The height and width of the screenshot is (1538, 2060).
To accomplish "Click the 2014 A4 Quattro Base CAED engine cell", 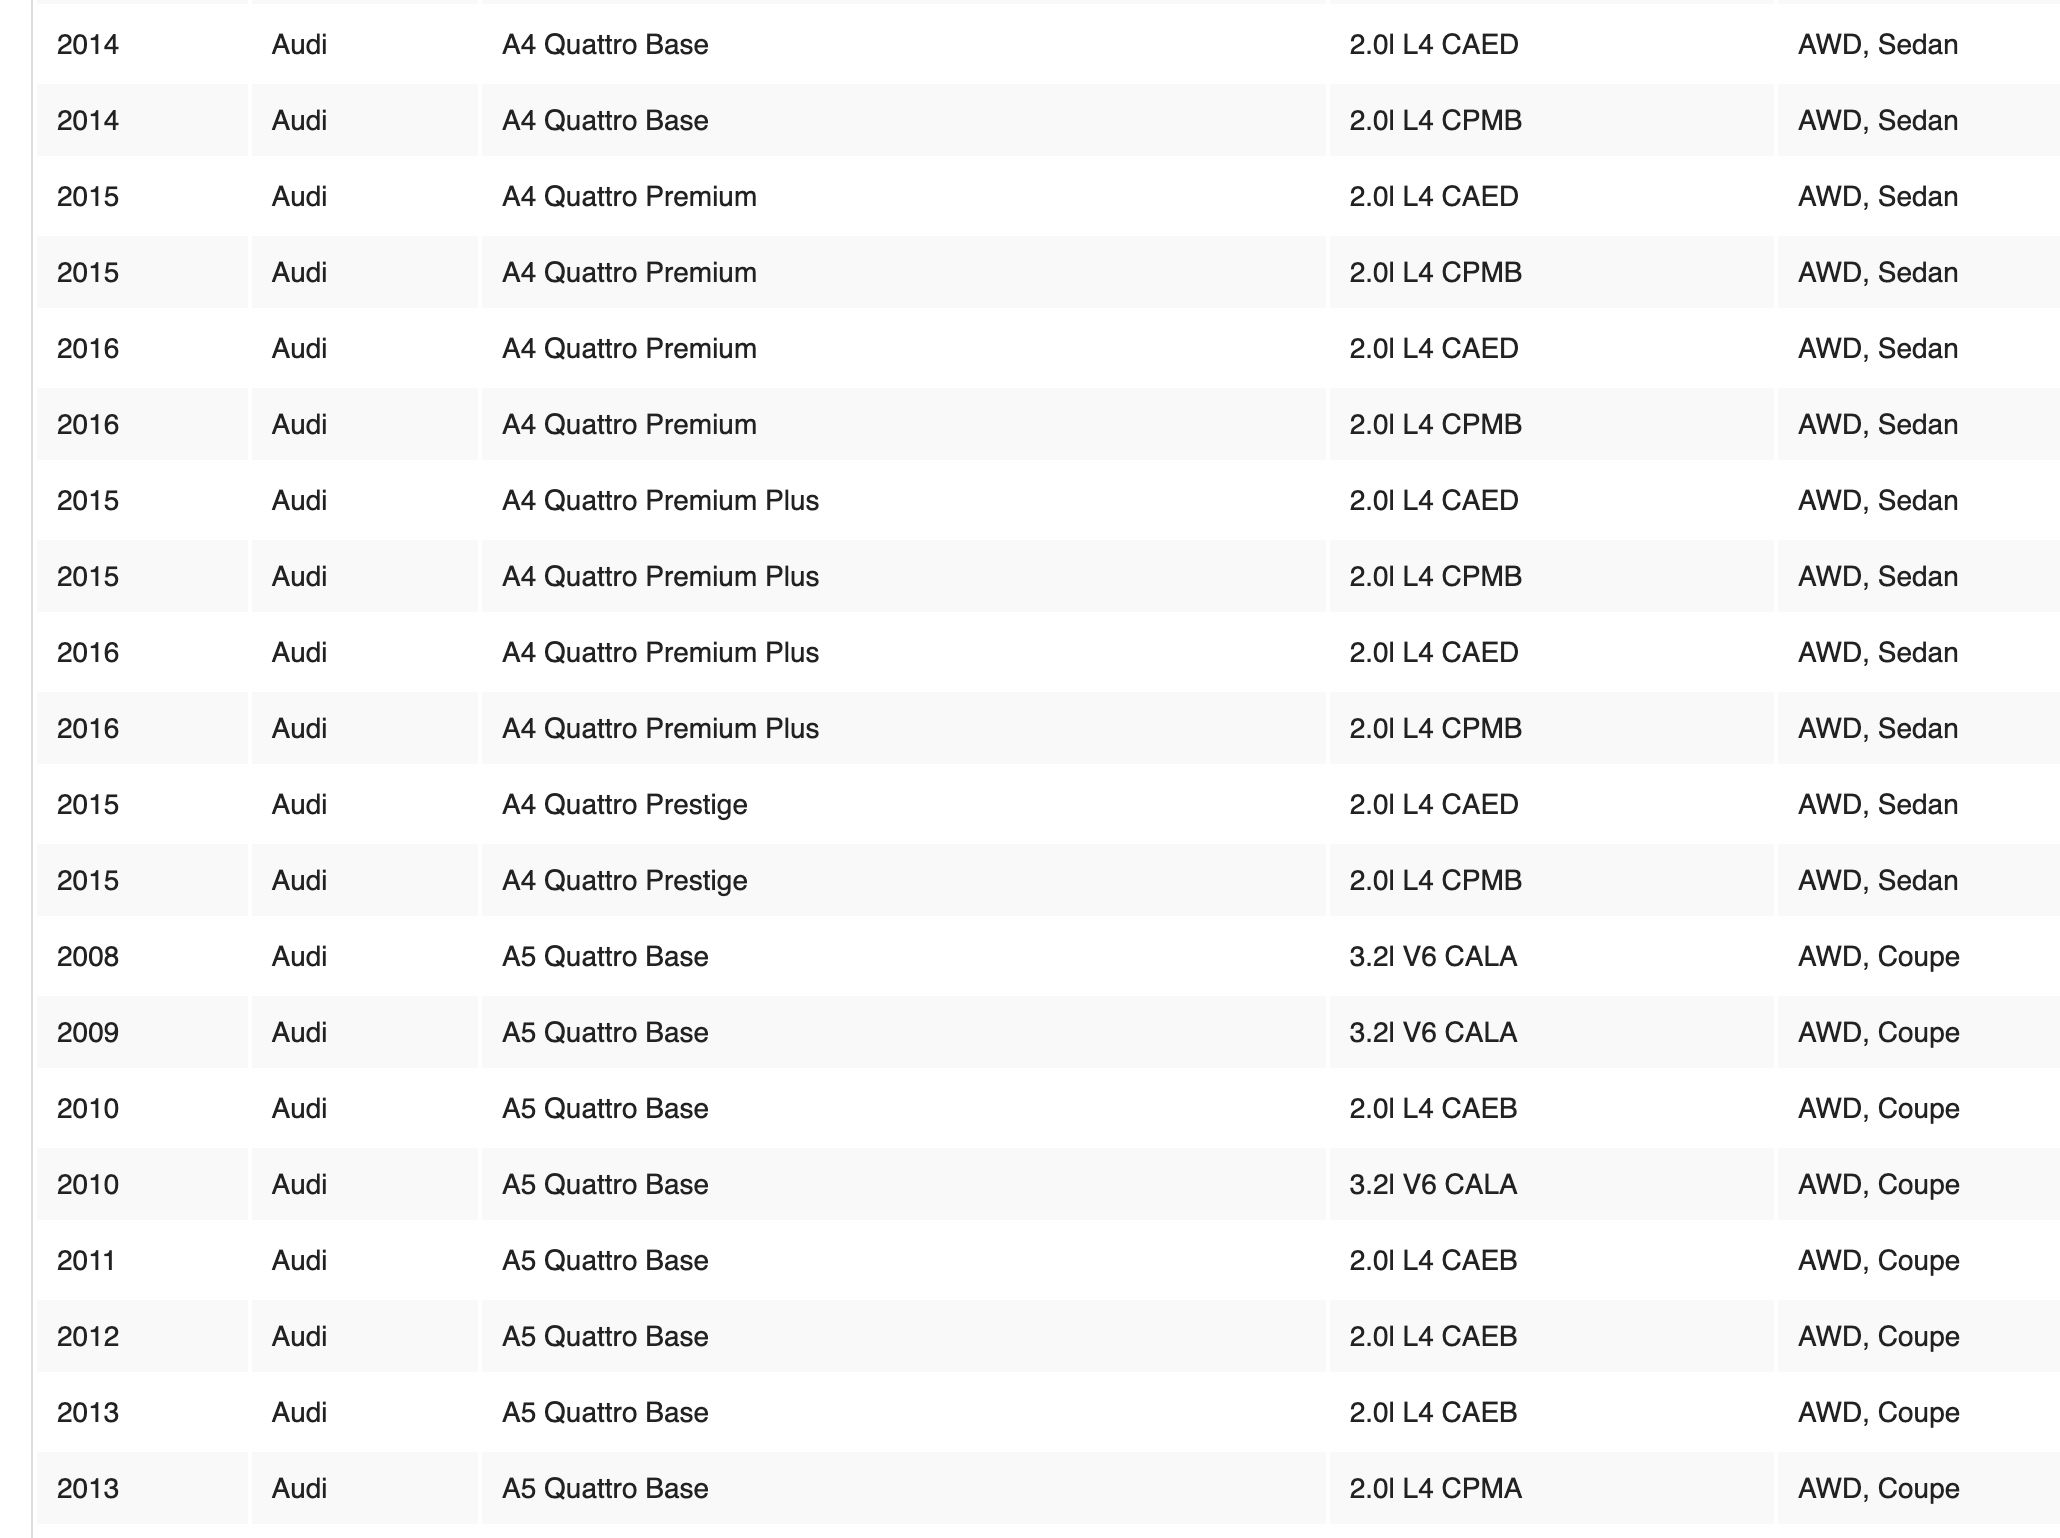I will (1433, 45).
